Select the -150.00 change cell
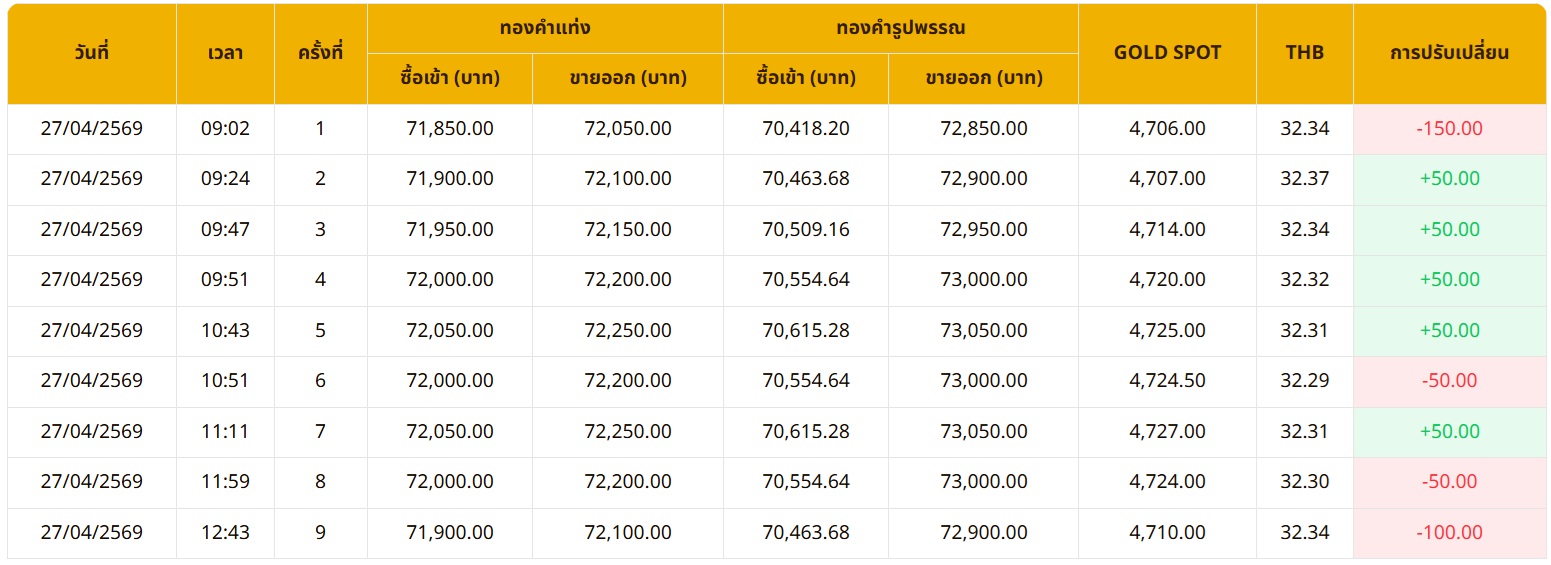The width and height of the screenshot is (1551, 565). click(1449, 129)
